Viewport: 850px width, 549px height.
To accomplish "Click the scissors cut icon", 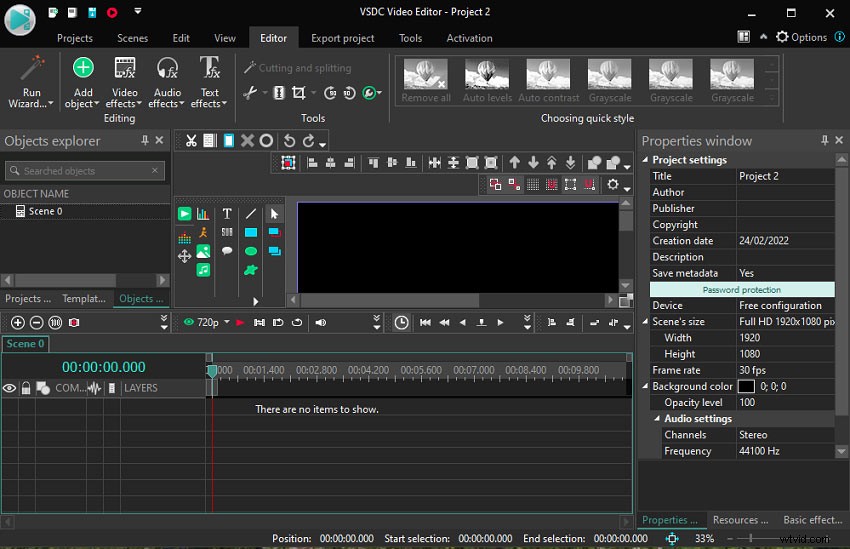I will click(191, 141).
